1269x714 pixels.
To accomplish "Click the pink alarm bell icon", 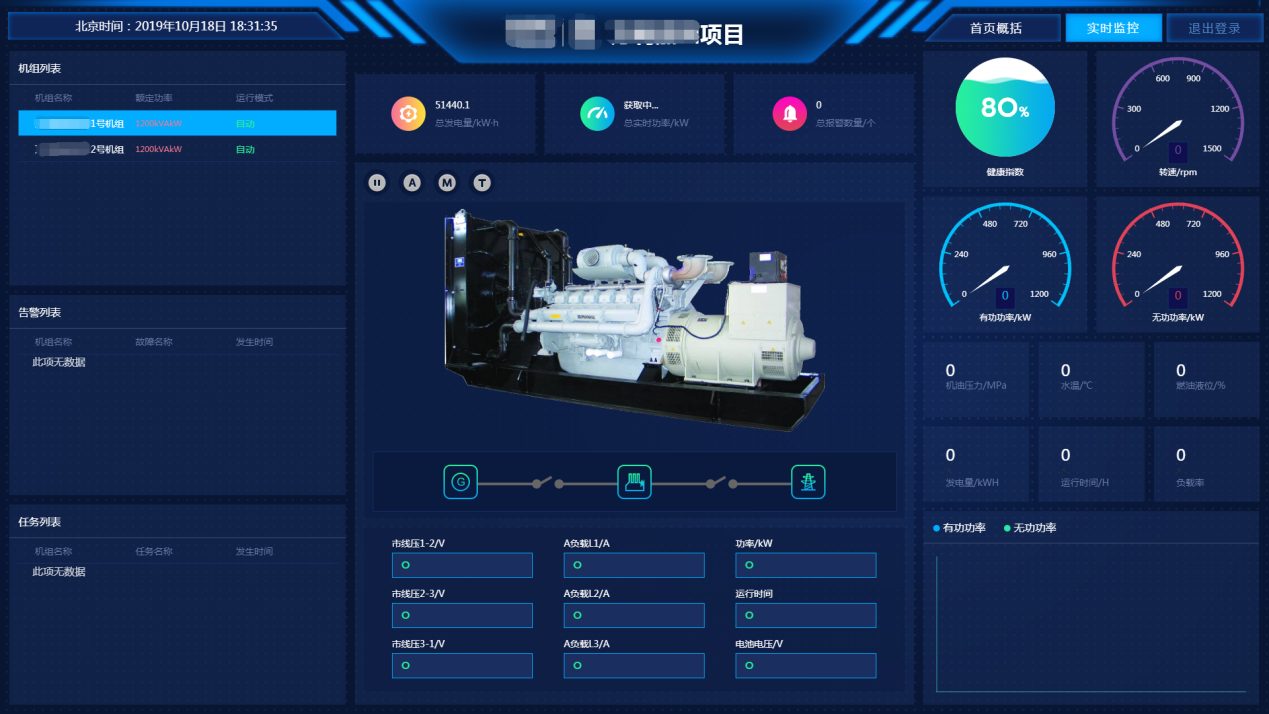I will coord(789,114).
